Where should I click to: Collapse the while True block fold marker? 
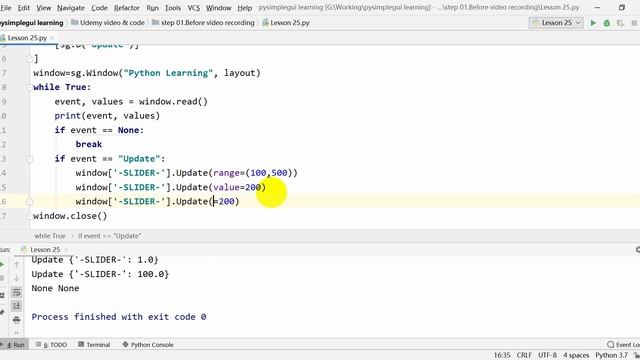click(x=29, y=87)
